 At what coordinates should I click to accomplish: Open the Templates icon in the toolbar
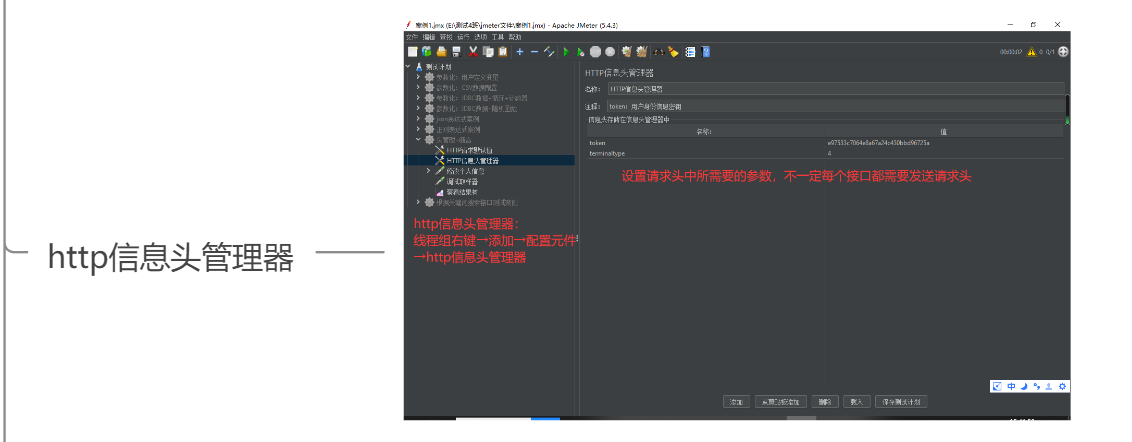click(x=427, y=52)
